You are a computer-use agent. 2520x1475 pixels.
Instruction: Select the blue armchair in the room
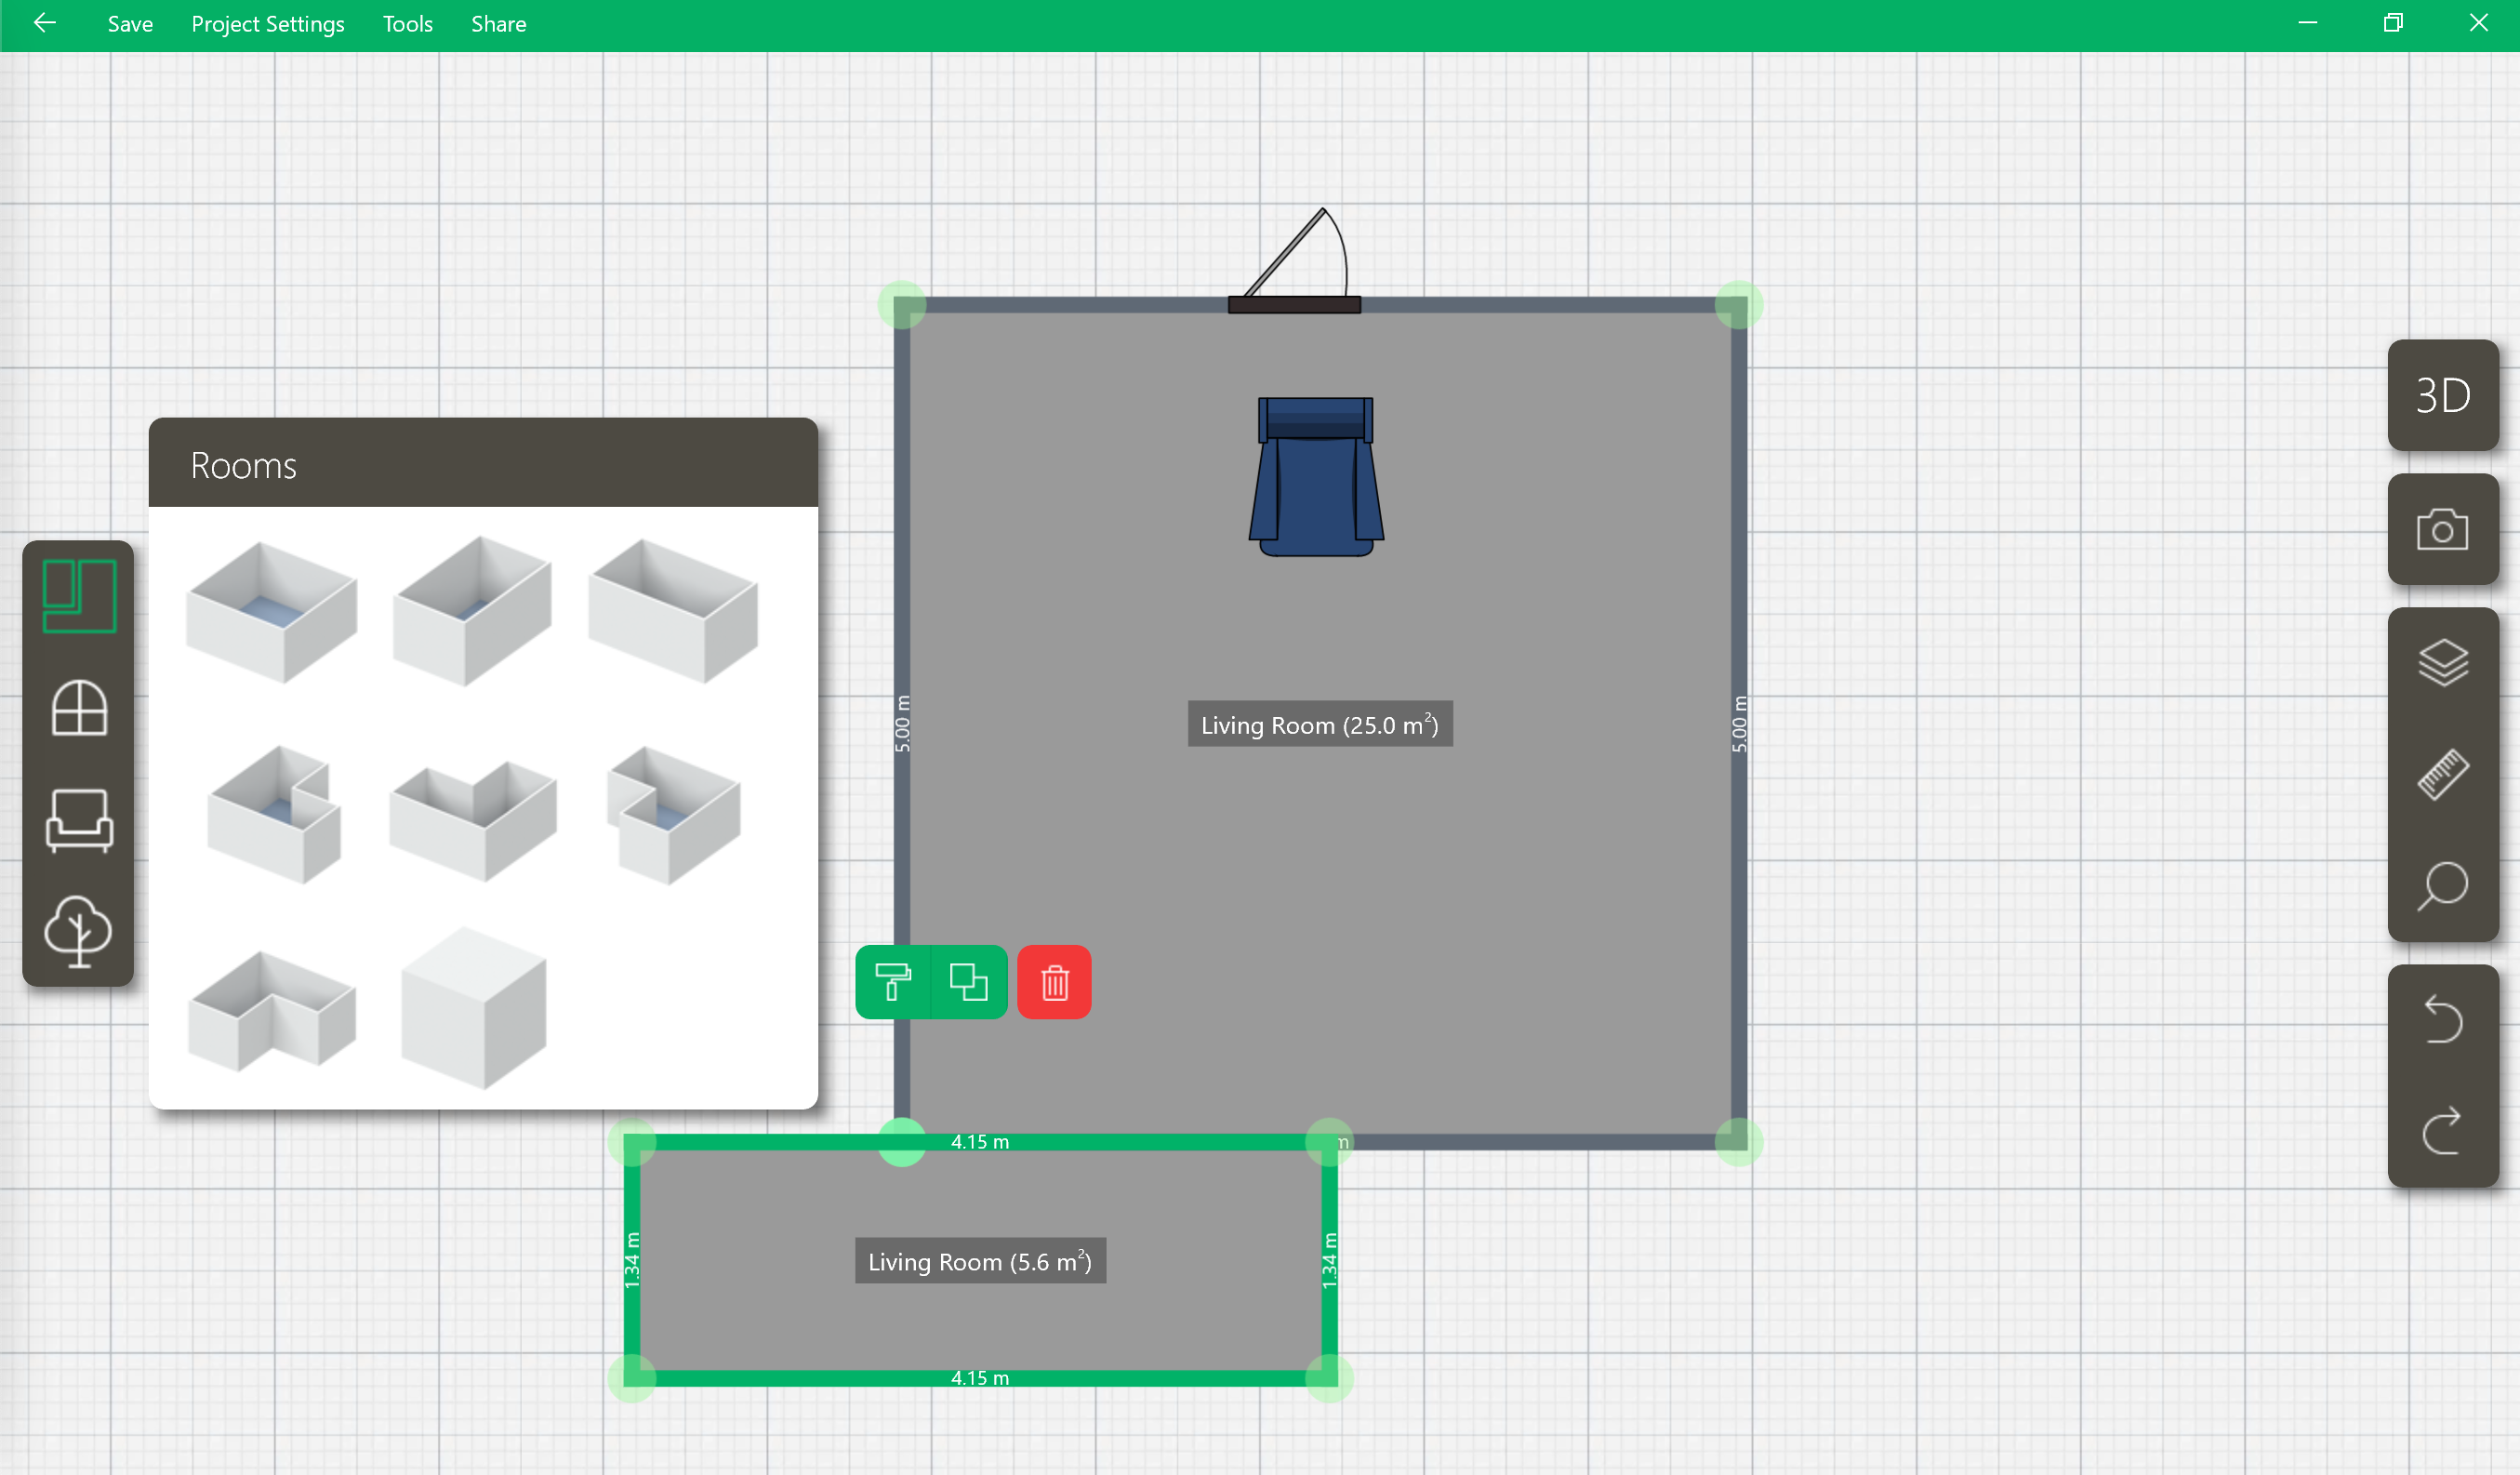point(1315,477)
